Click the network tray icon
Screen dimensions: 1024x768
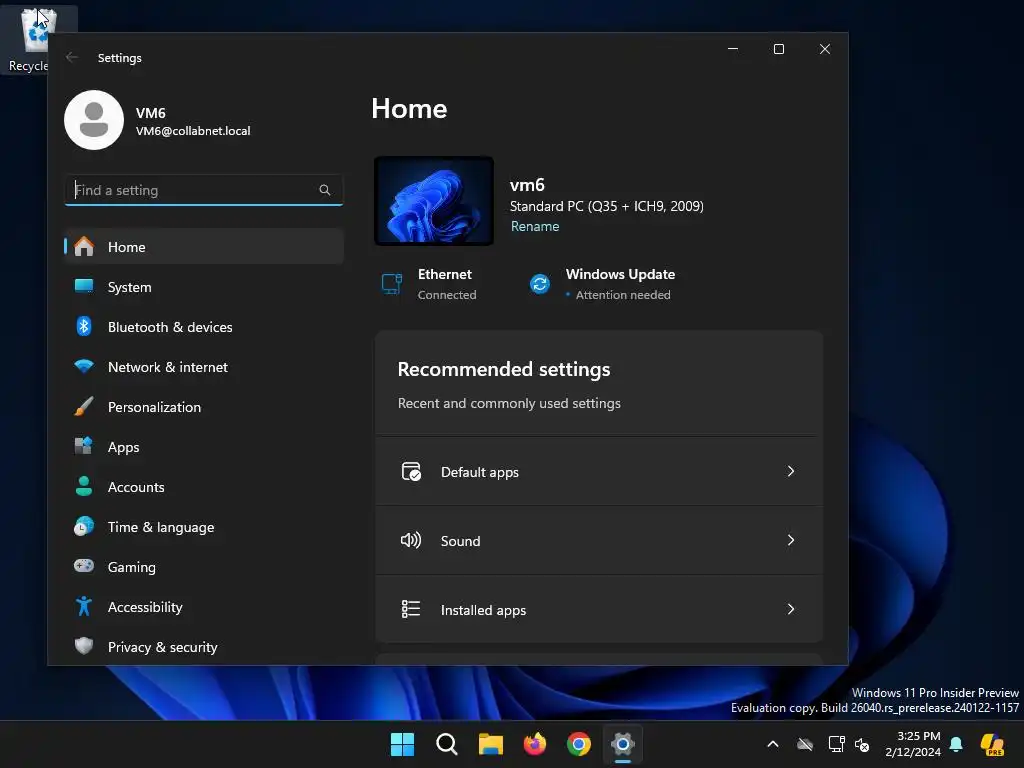pyautogui.click(x=836, y=744)
